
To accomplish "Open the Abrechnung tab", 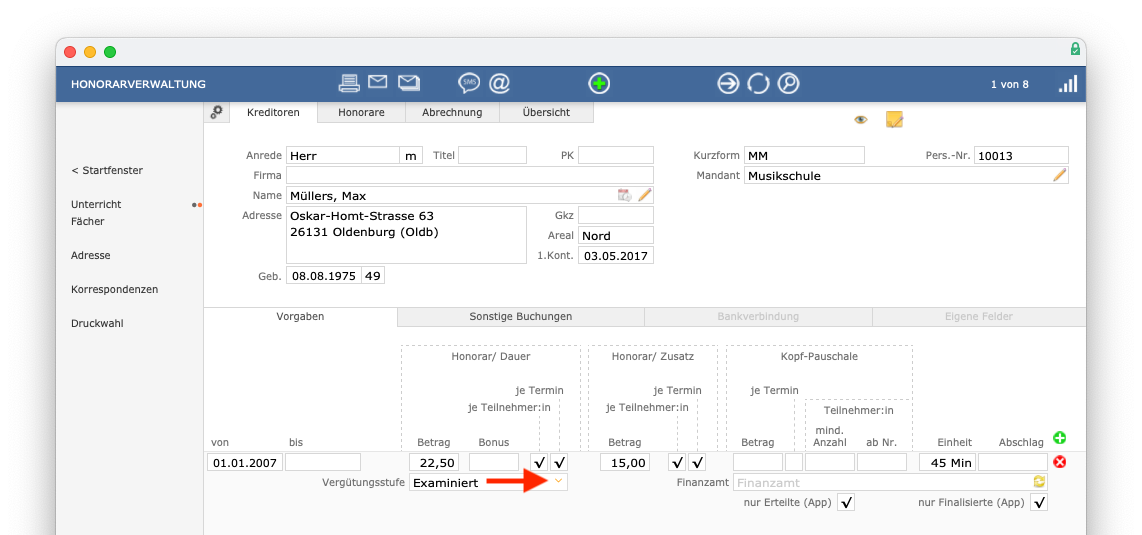I will coord(452,112).
